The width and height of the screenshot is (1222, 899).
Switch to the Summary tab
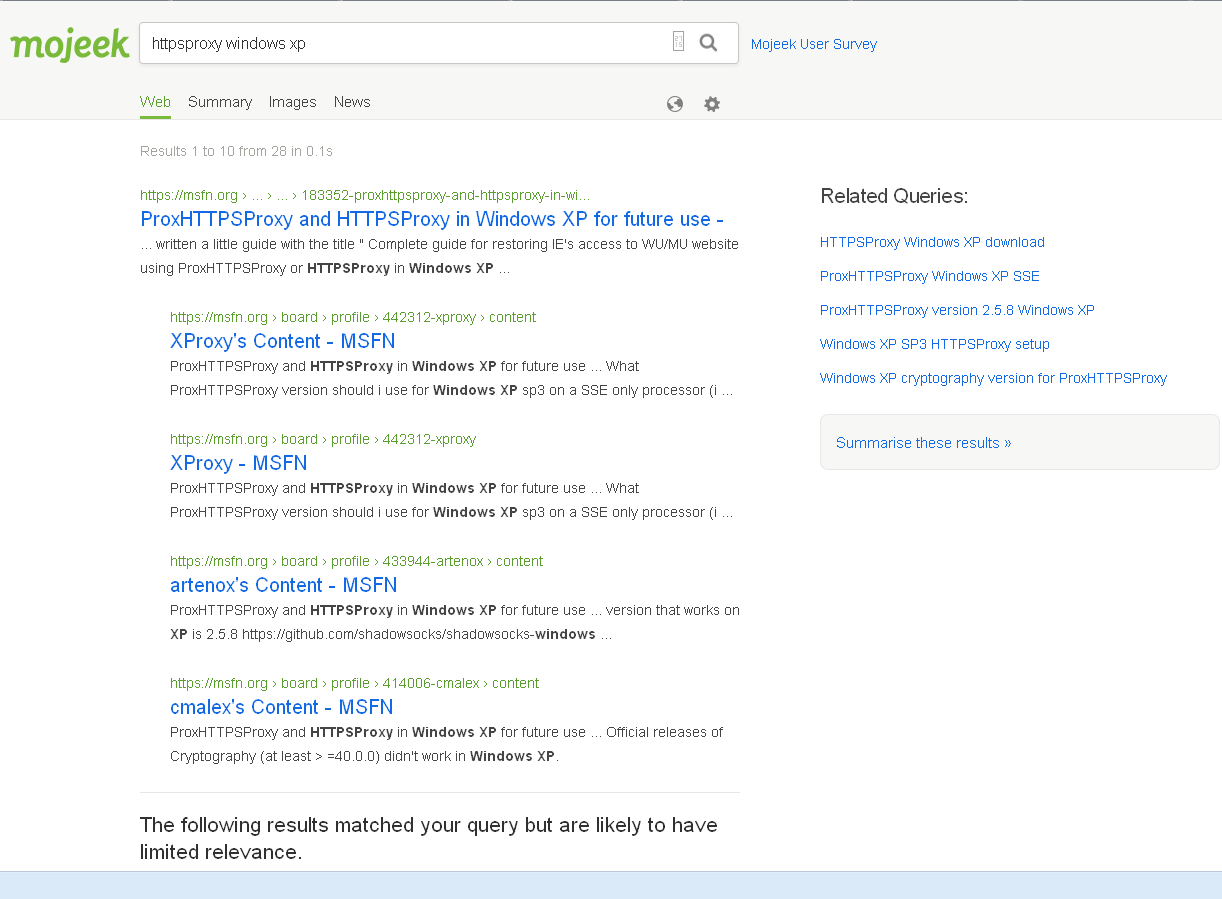click(220, 102)
